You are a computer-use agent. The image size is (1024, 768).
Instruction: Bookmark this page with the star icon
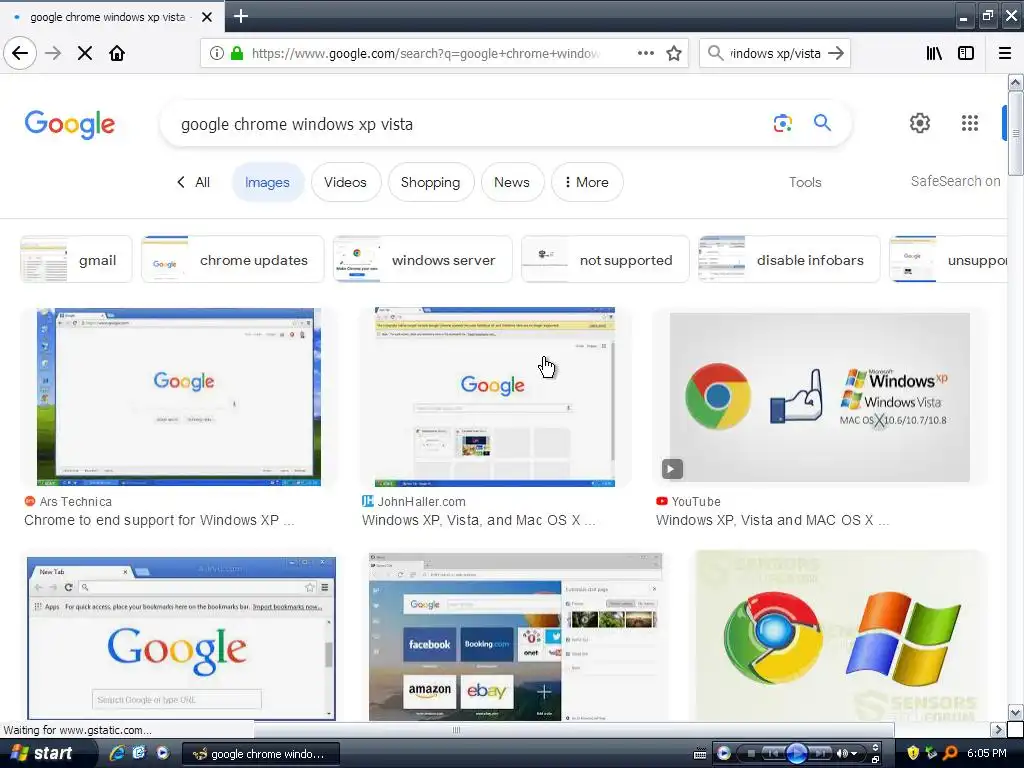(674, 53)
